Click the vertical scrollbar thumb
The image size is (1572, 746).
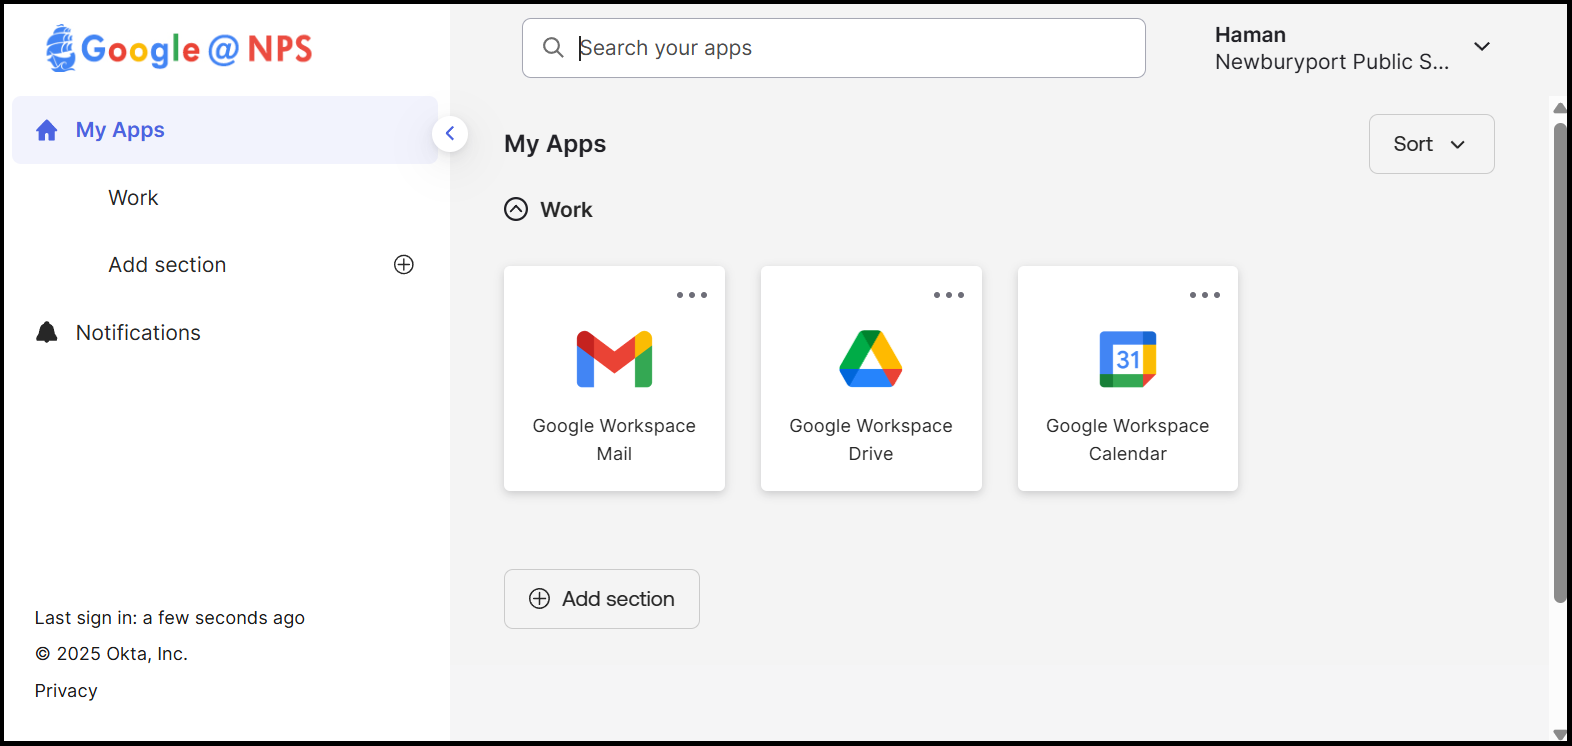click(x=1560, y=362)
